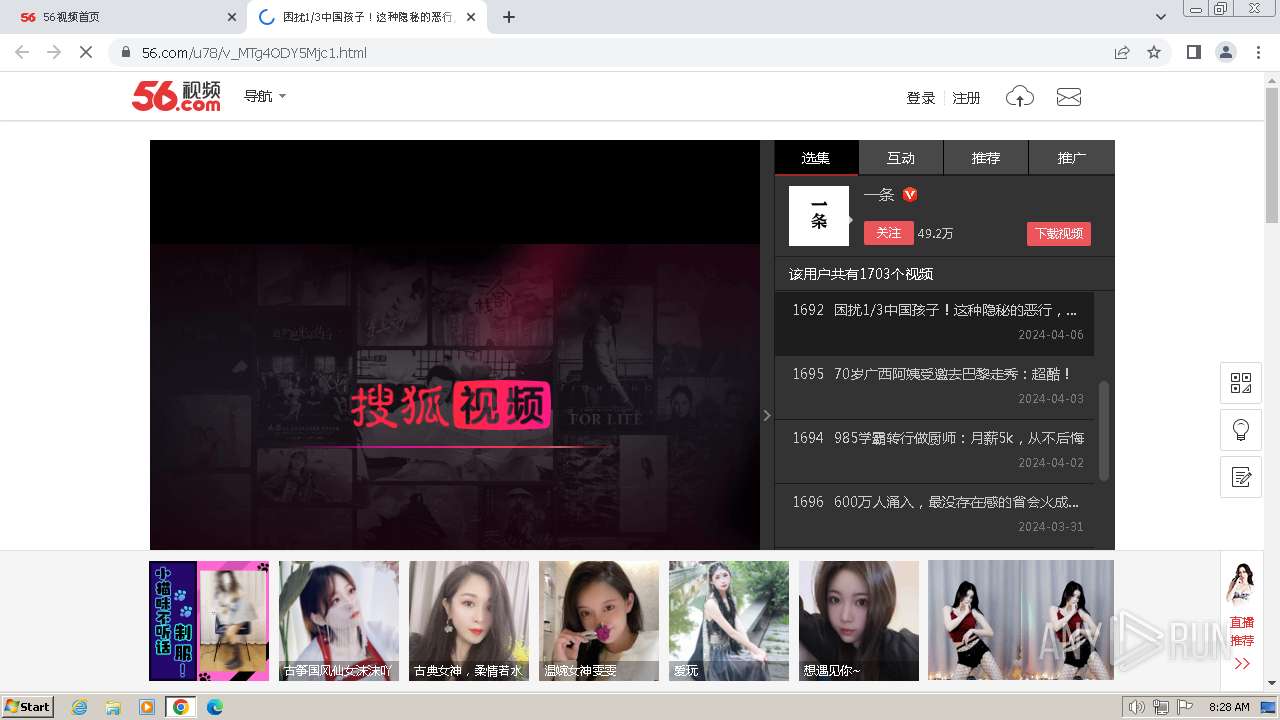Open the 小猫咪不听话 banner thumbnail
This screenshot has width=1280, height=720.
coord(209,621)
